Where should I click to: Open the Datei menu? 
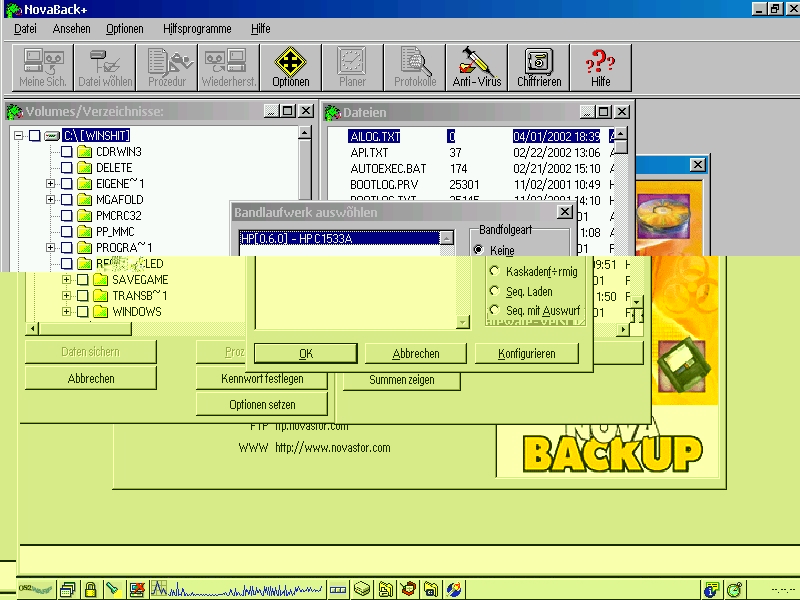[25, 29]
